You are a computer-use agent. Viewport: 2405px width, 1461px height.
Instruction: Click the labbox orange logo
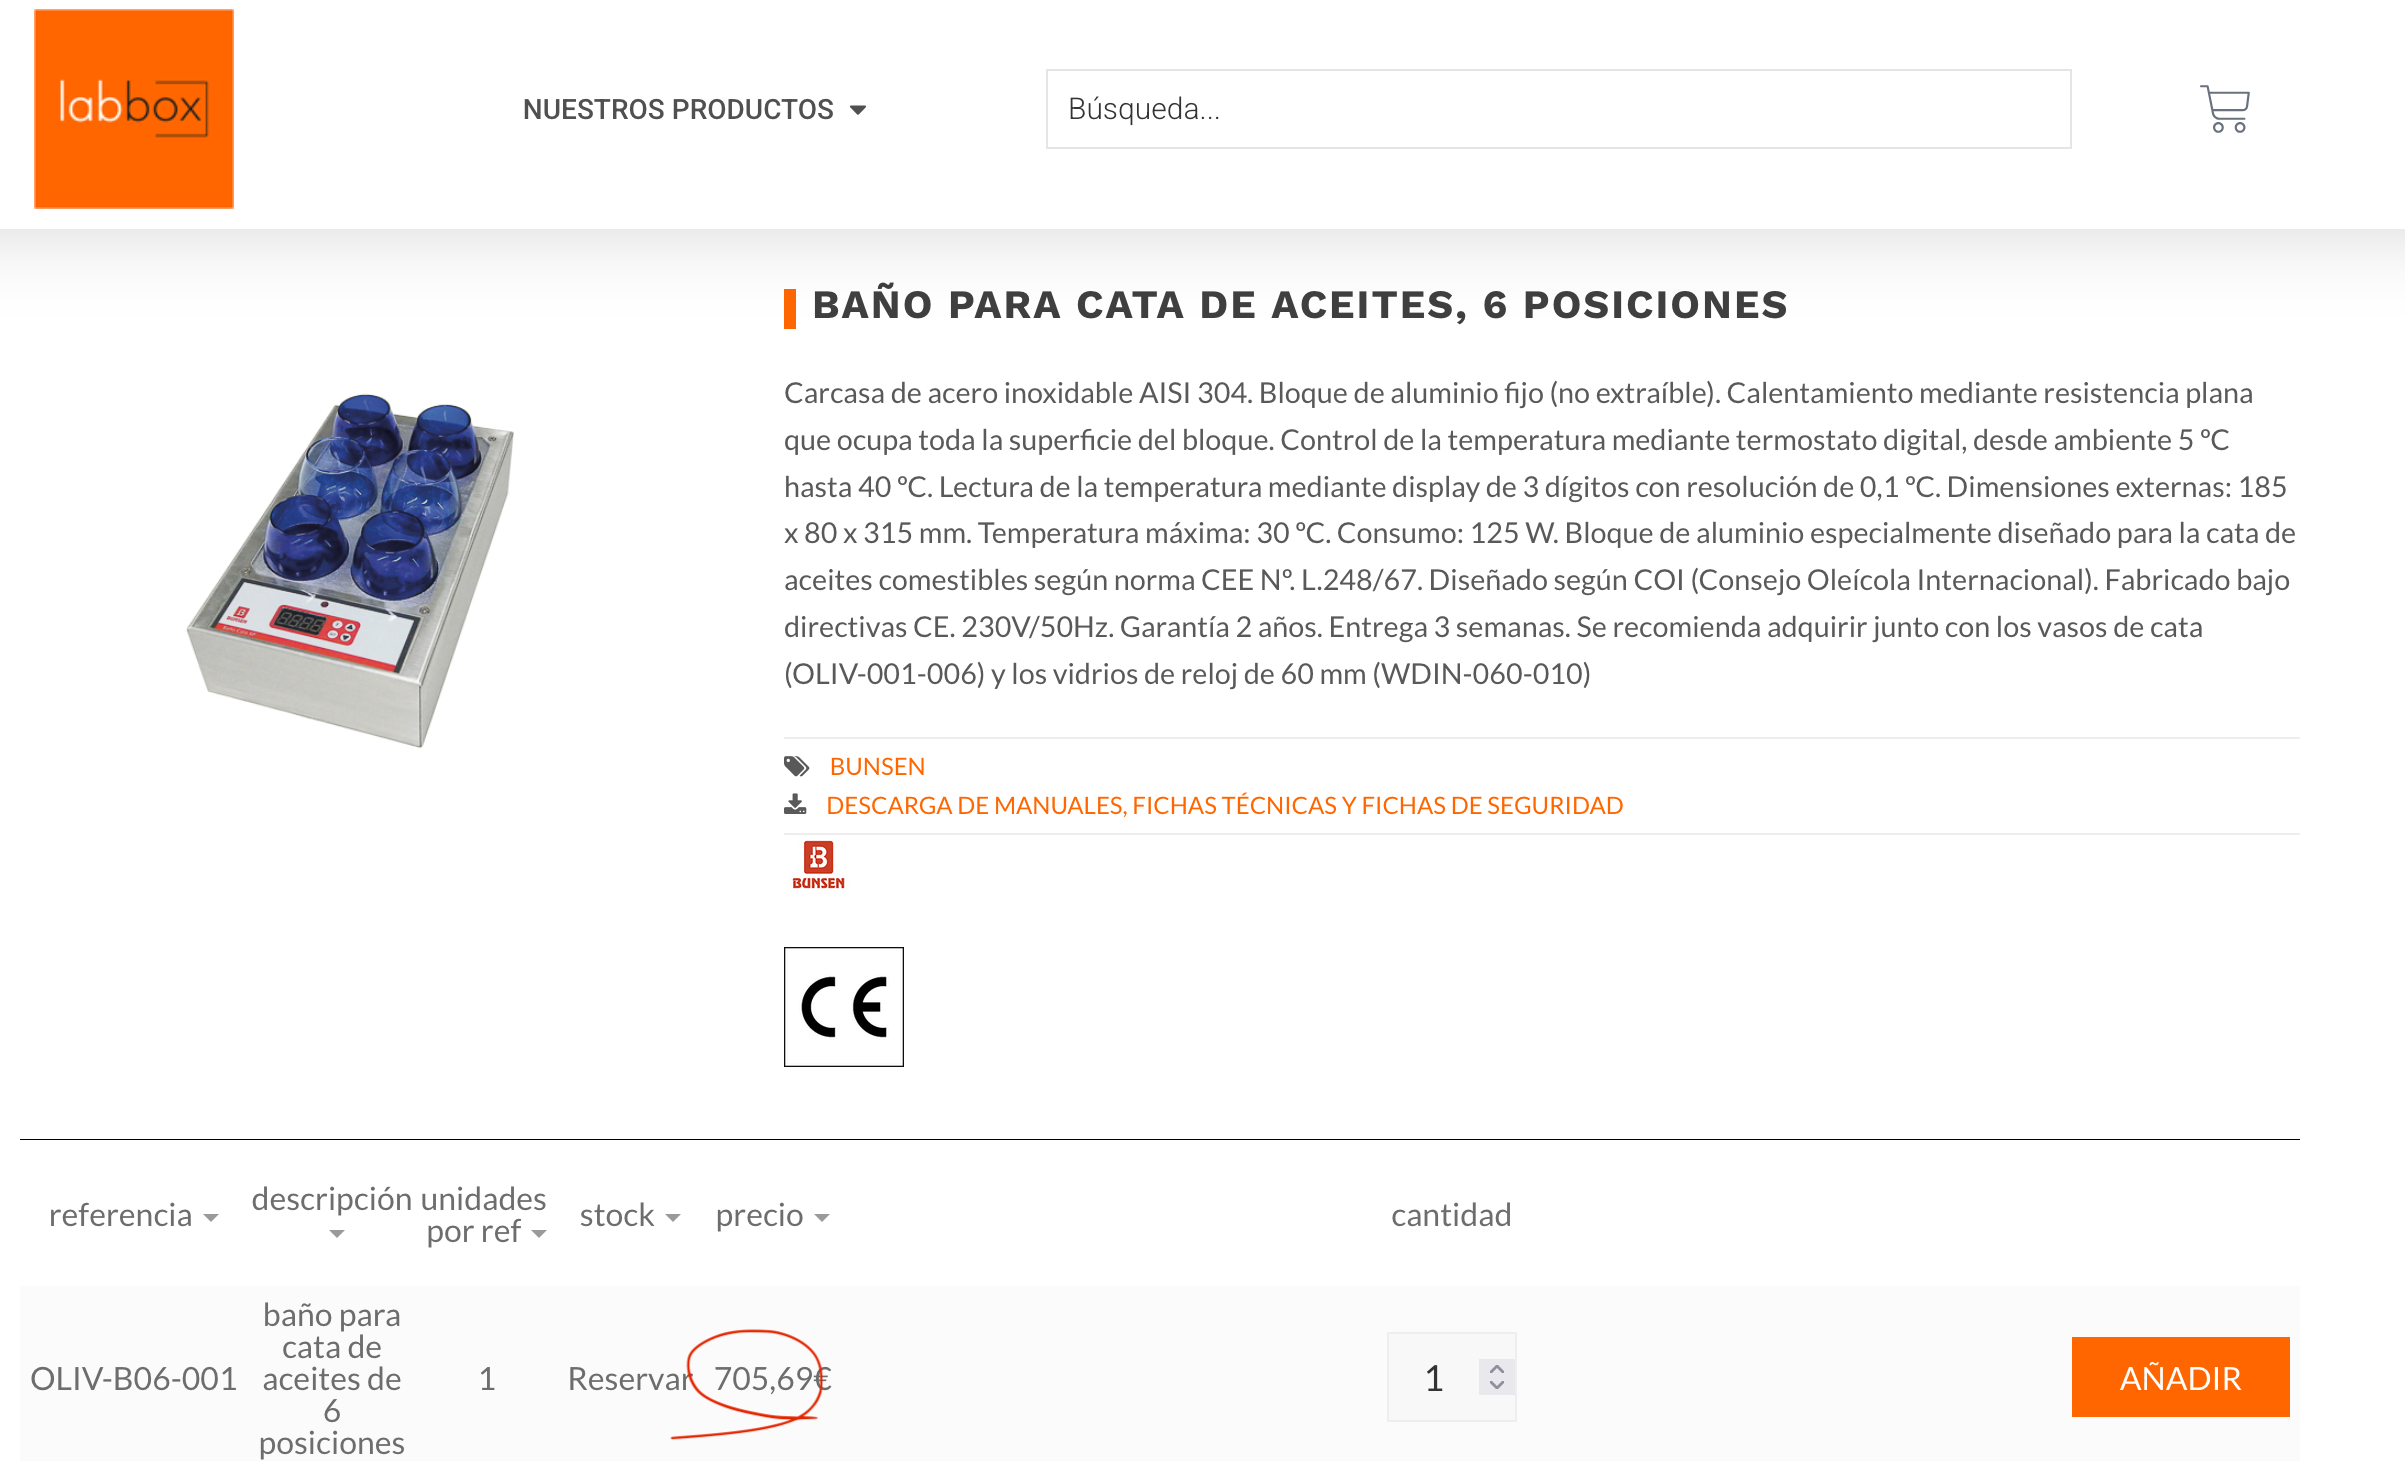pos(134,109)
